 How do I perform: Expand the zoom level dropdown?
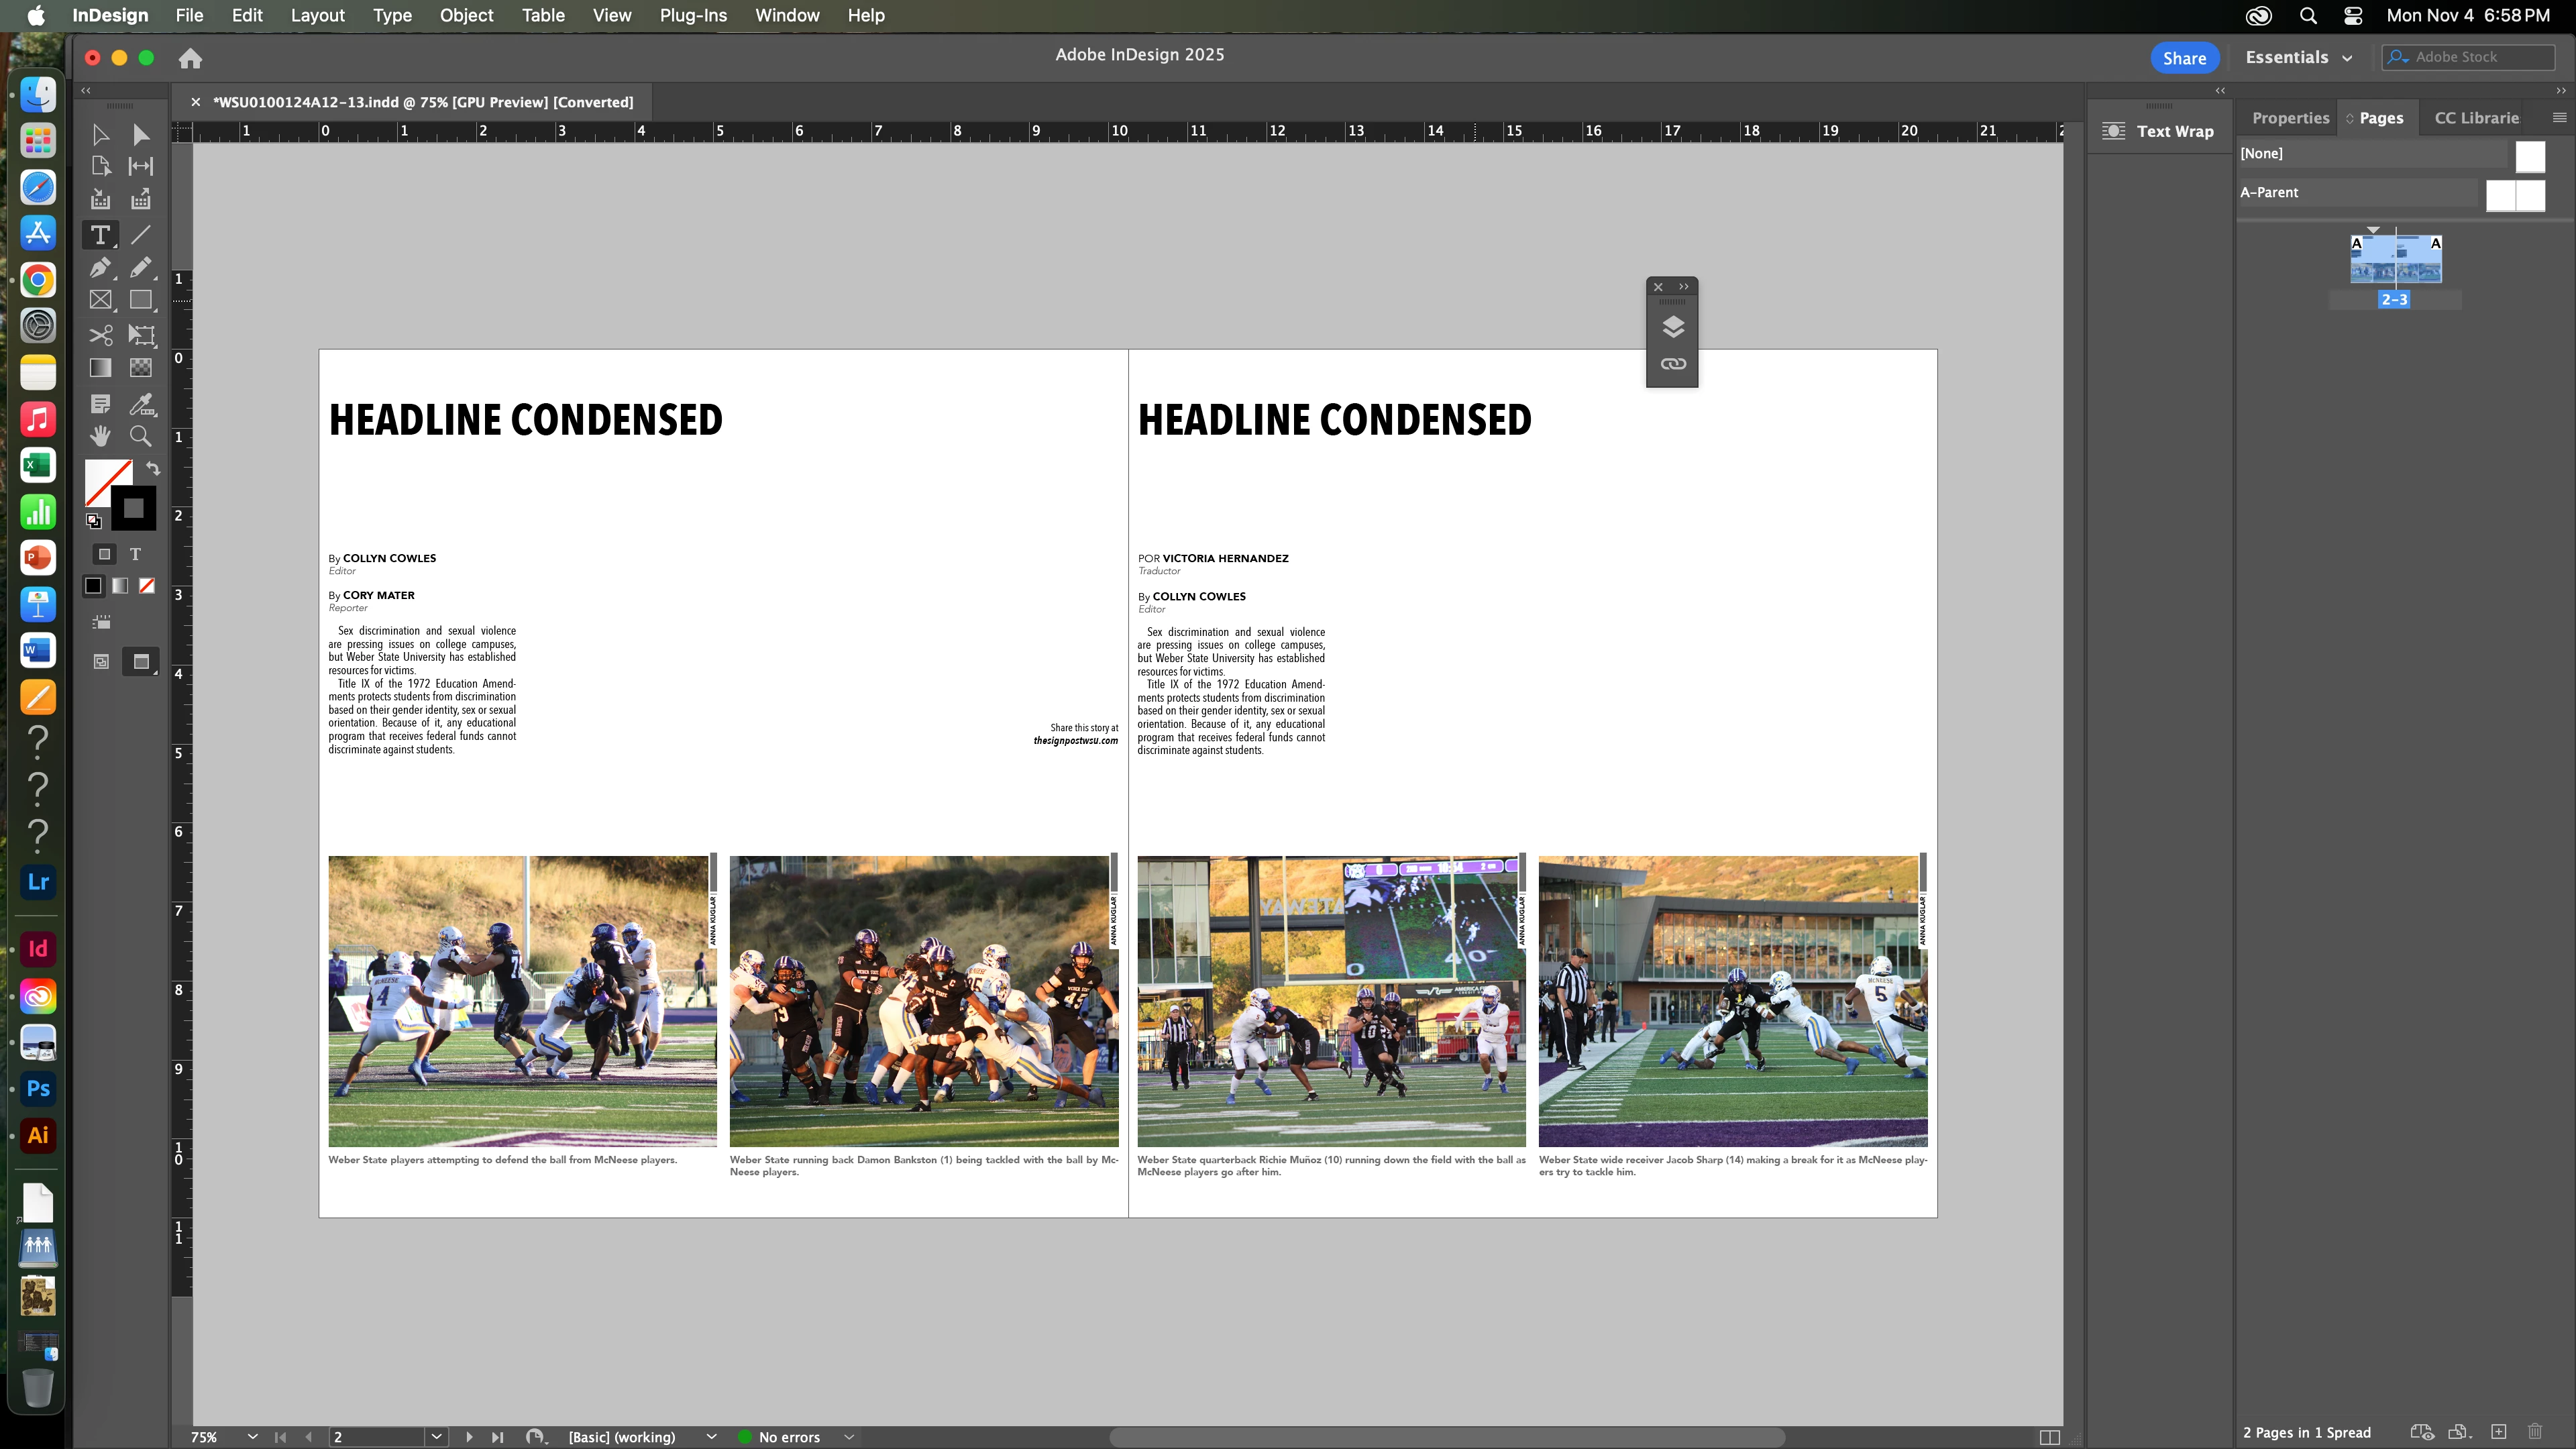pyautogui.click(x=252, y=1437)
